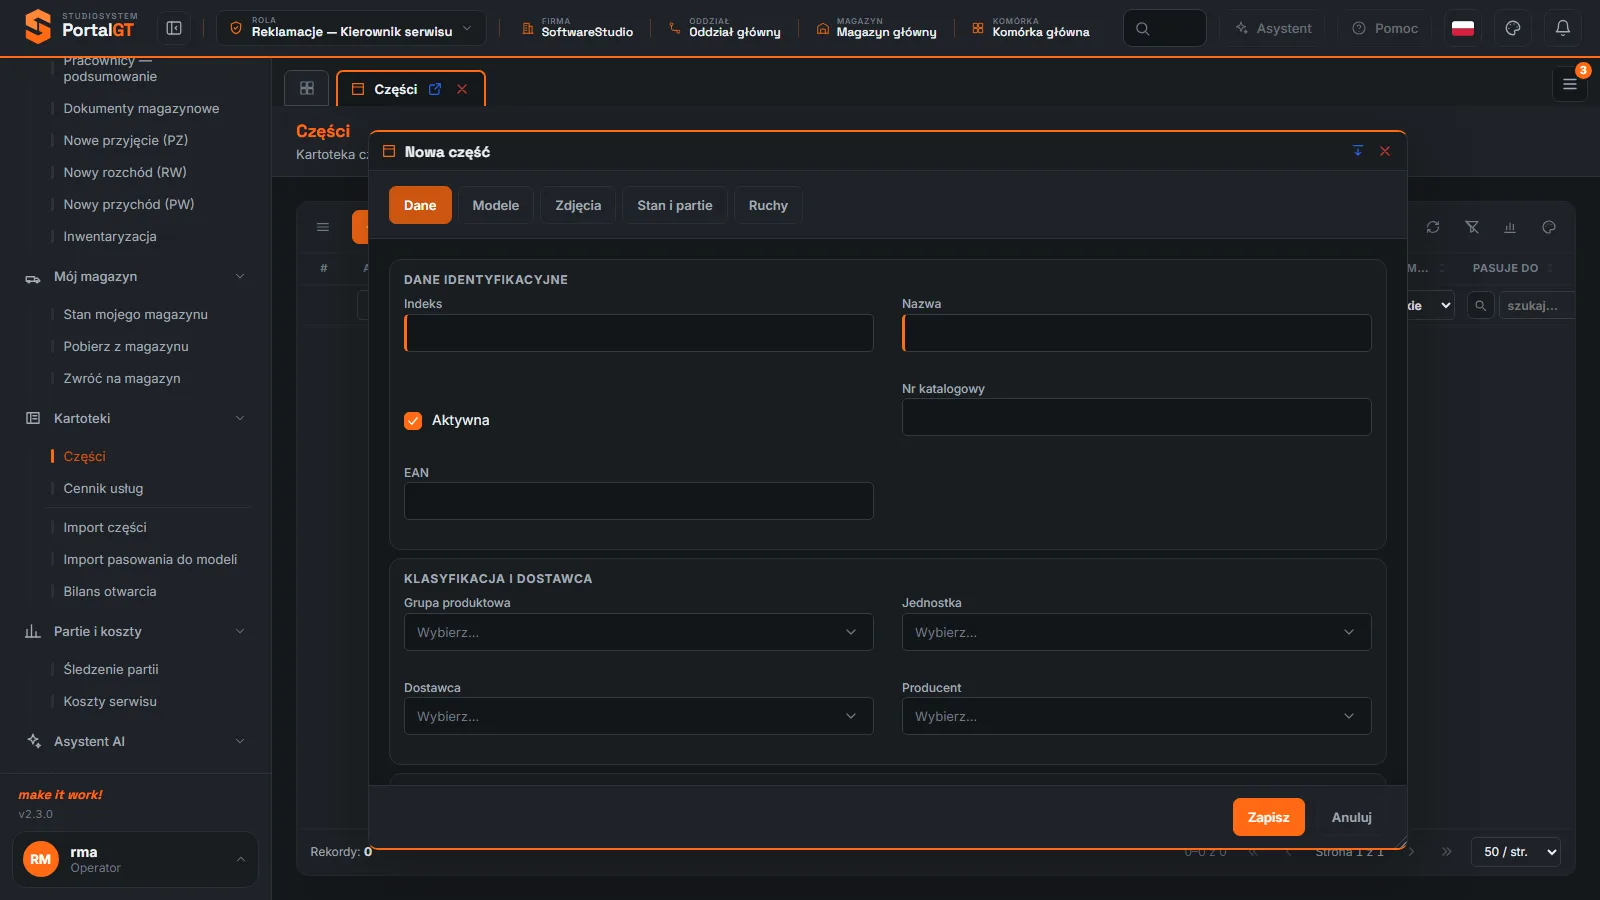Pin the Nowa część dialog
The image size is (1600, 900).
click(x=1358, y=151)
